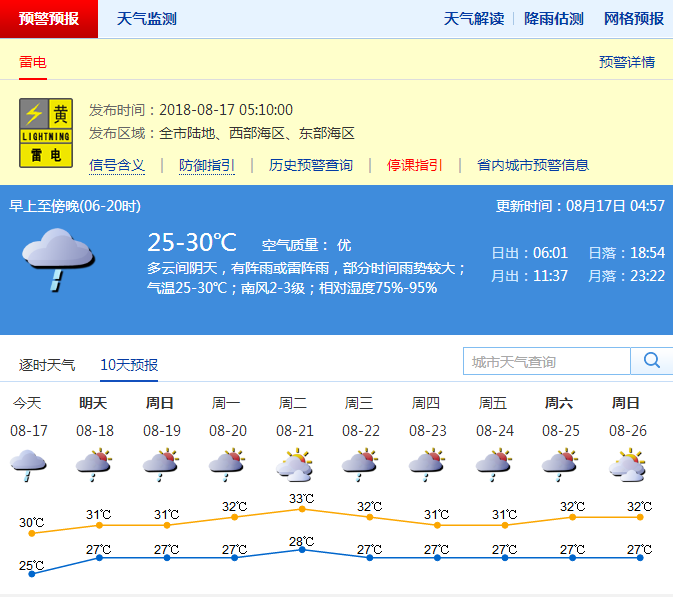Click into the 城市天气查询 search field
Viewport: 673px width, 597px height.
547,361
